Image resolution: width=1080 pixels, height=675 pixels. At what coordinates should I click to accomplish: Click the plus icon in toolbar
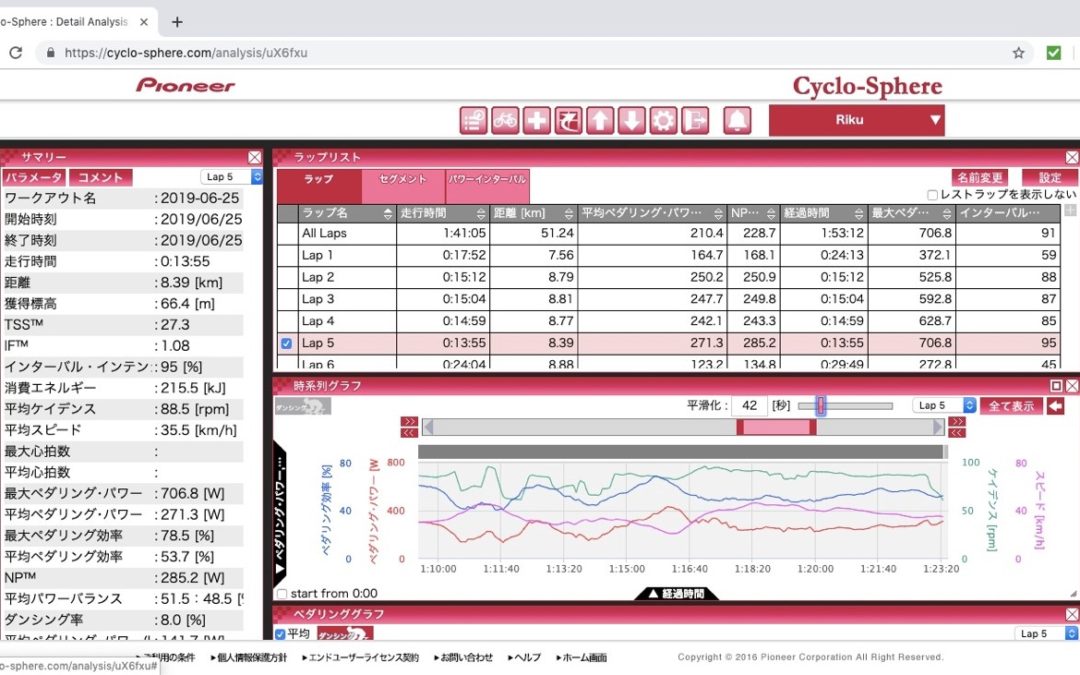pyautogui.click(x=537, y=121)
